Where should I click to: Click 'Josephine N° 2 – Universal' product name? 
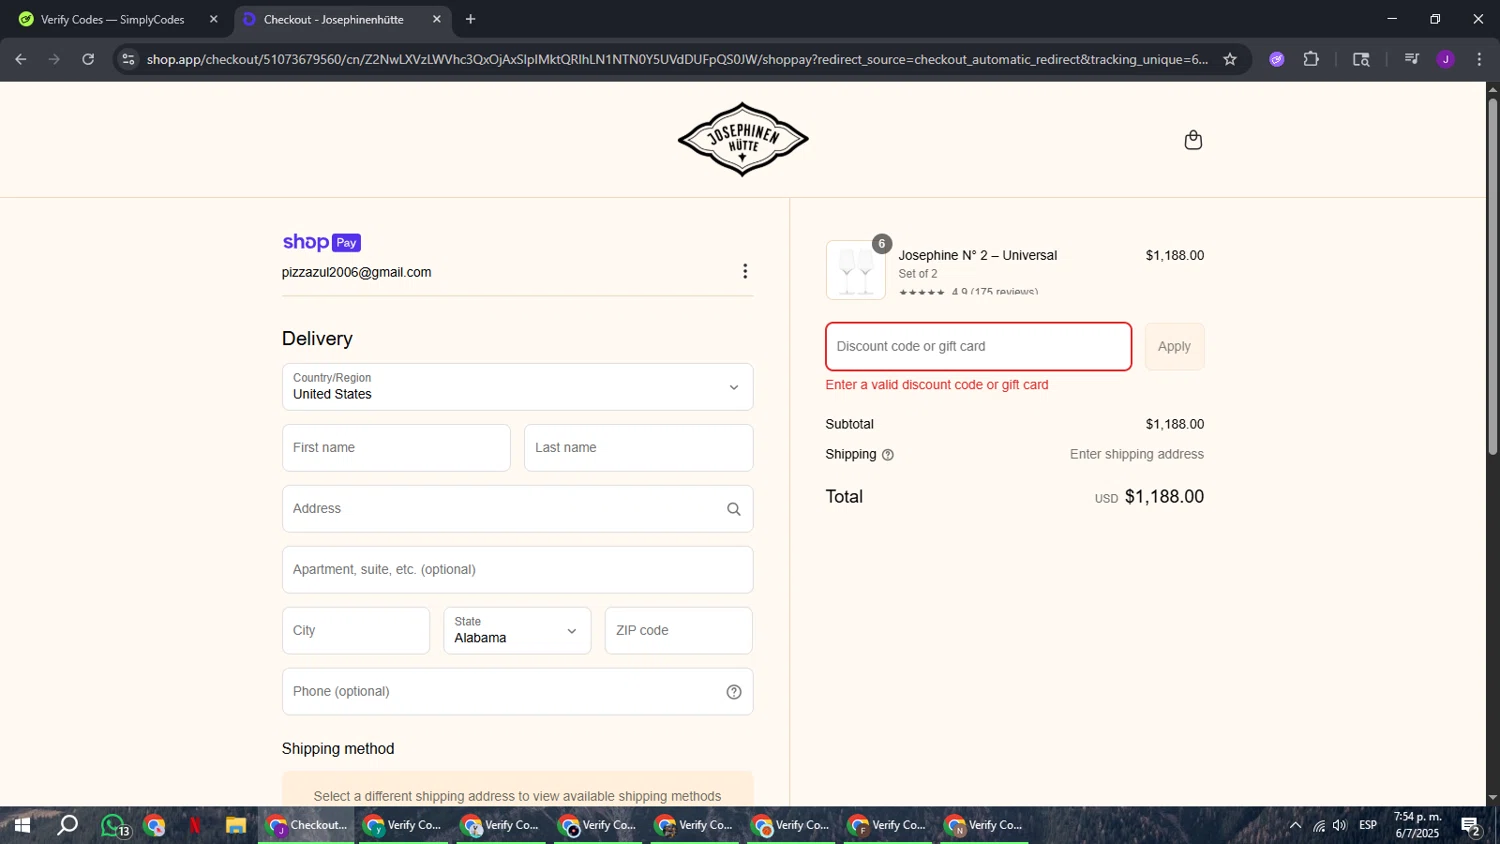(978, 256)
